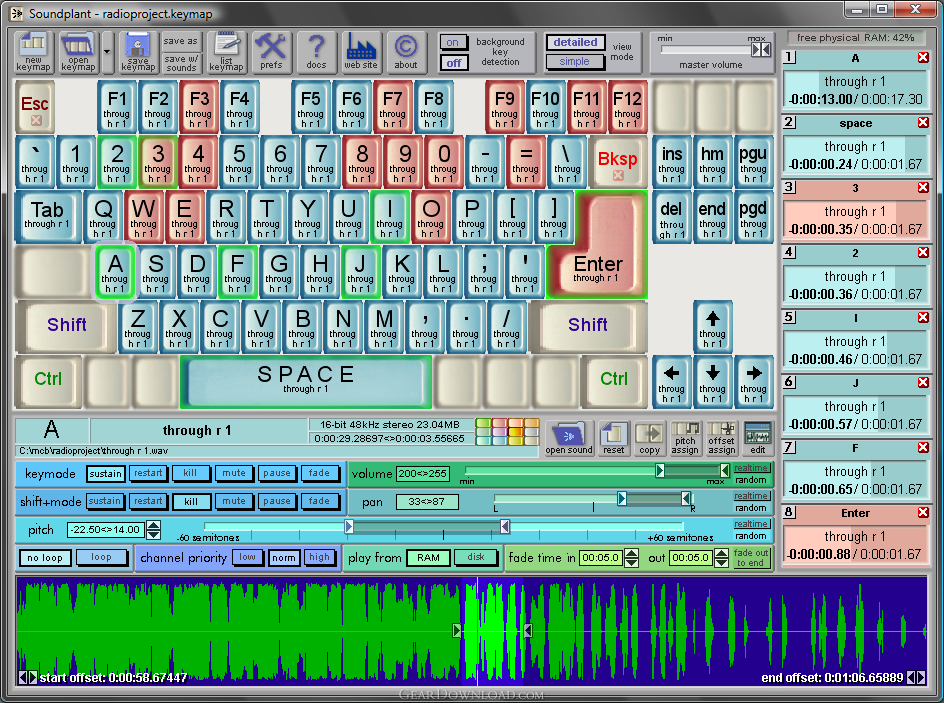Visit the web site
Image resolution: width=944 pixels, height=703 pixels.
(361, 52)
